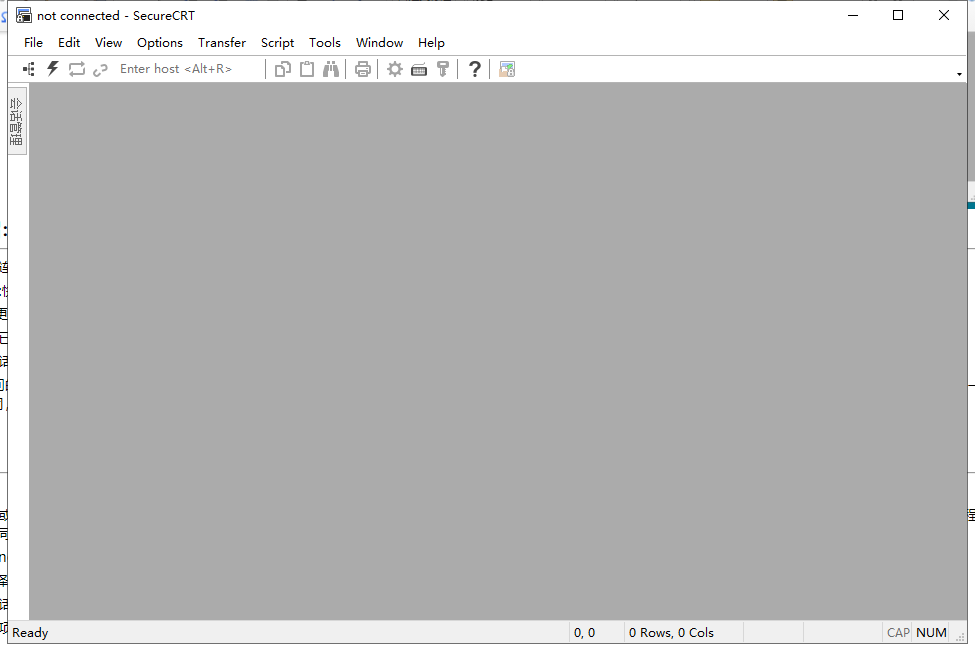Click the Ready status bar text
Screen dimensions: 975x651
[x=30, y=633]
